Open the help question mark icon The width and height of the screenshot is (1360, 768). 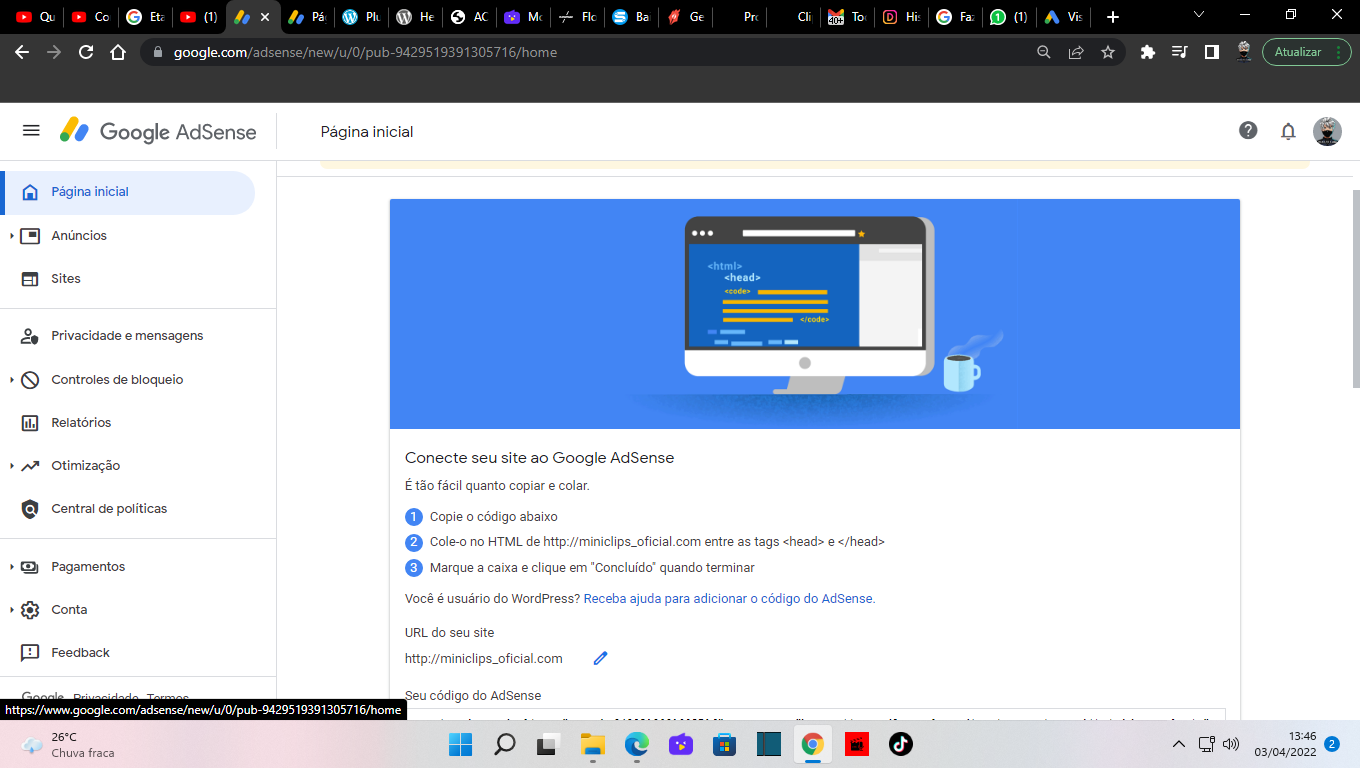(x=1248, y=130)
